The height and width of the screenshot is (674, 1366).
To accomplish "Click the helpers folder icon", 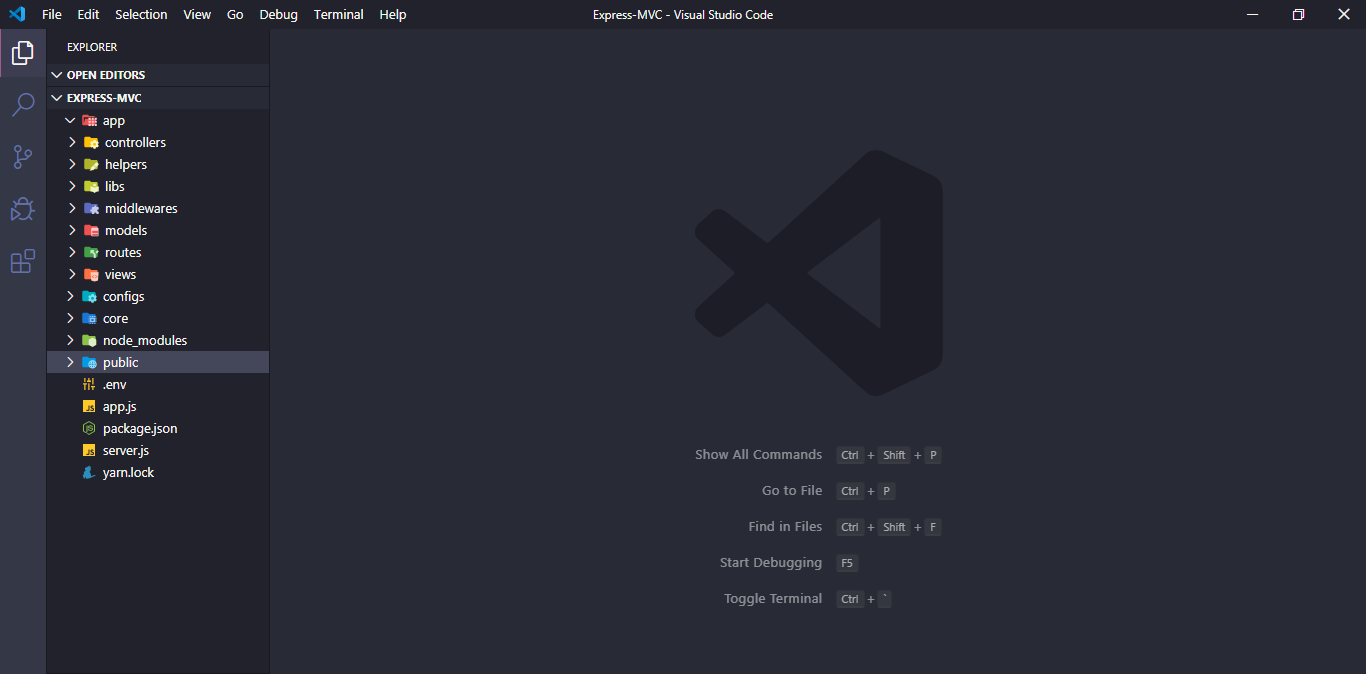I will (x=91, y=164).
